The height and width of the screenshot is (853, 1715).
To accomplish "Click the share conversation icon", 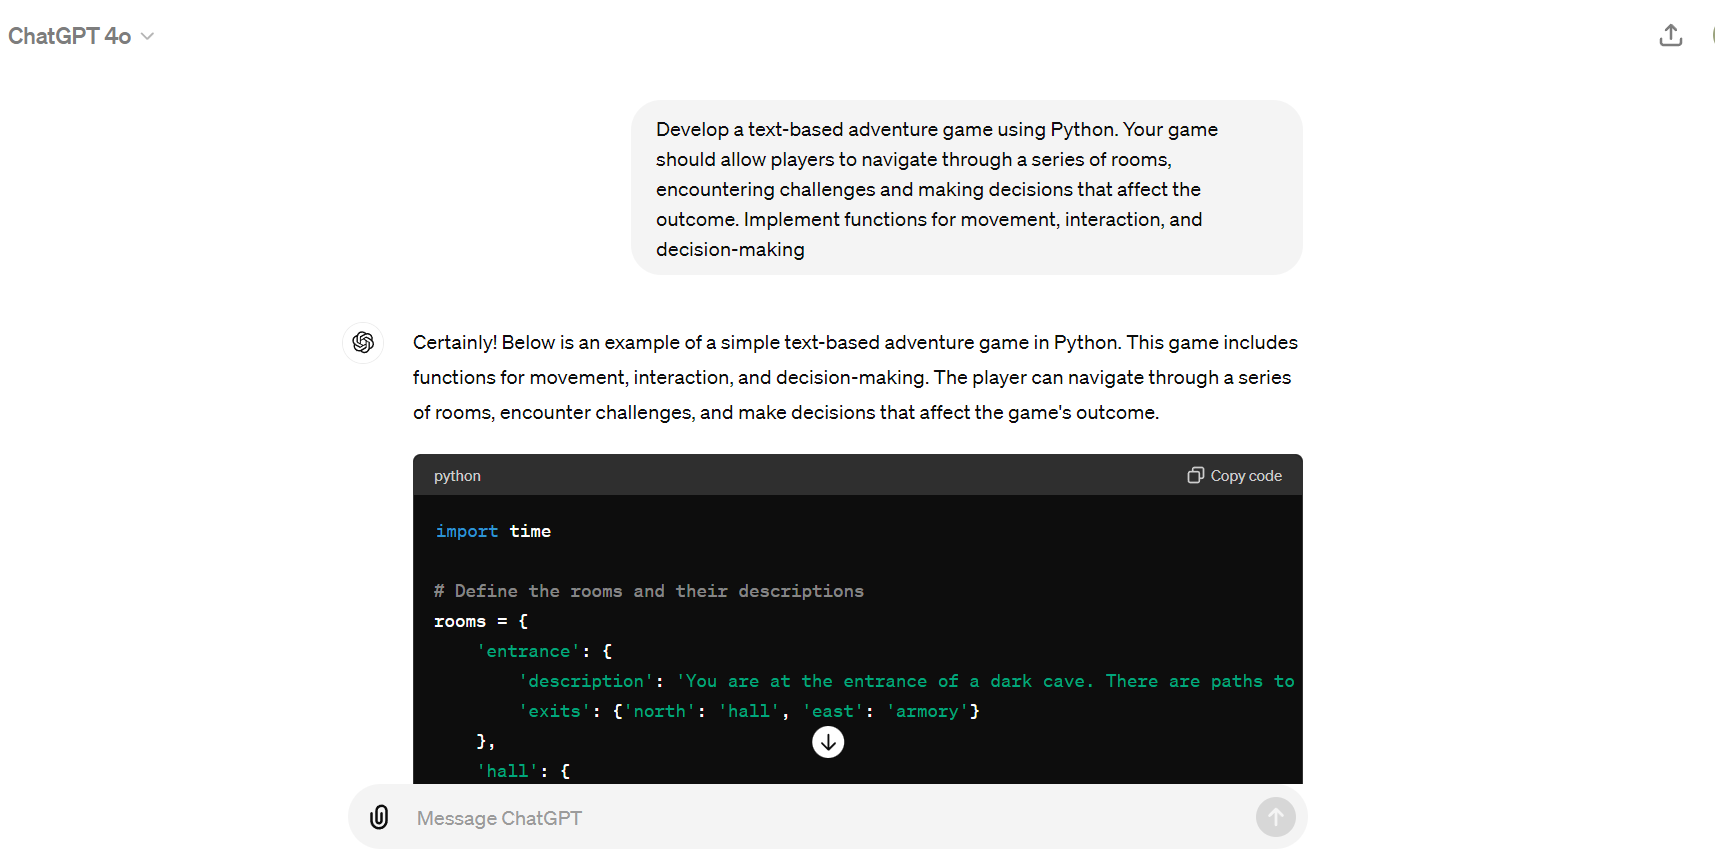I will 1670,36.
